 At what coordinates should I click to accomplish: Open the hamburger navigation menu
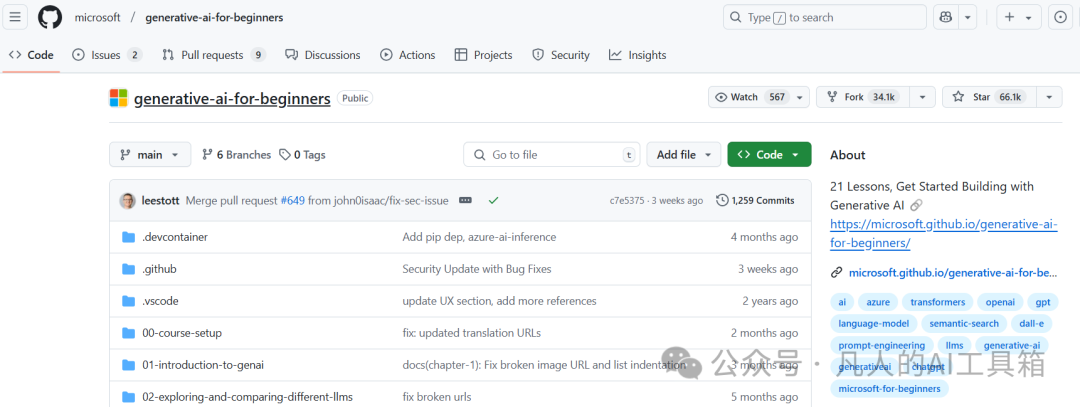(x=15, y=17)
